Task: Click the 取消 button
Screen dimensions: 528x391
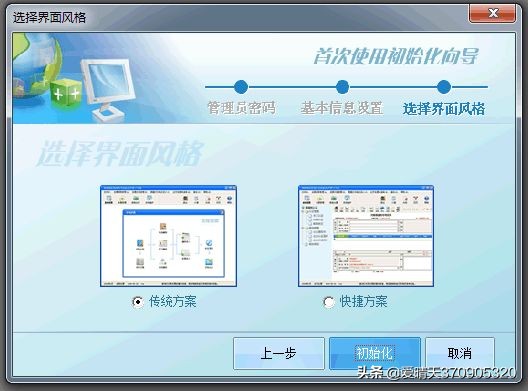Action: 460,353
